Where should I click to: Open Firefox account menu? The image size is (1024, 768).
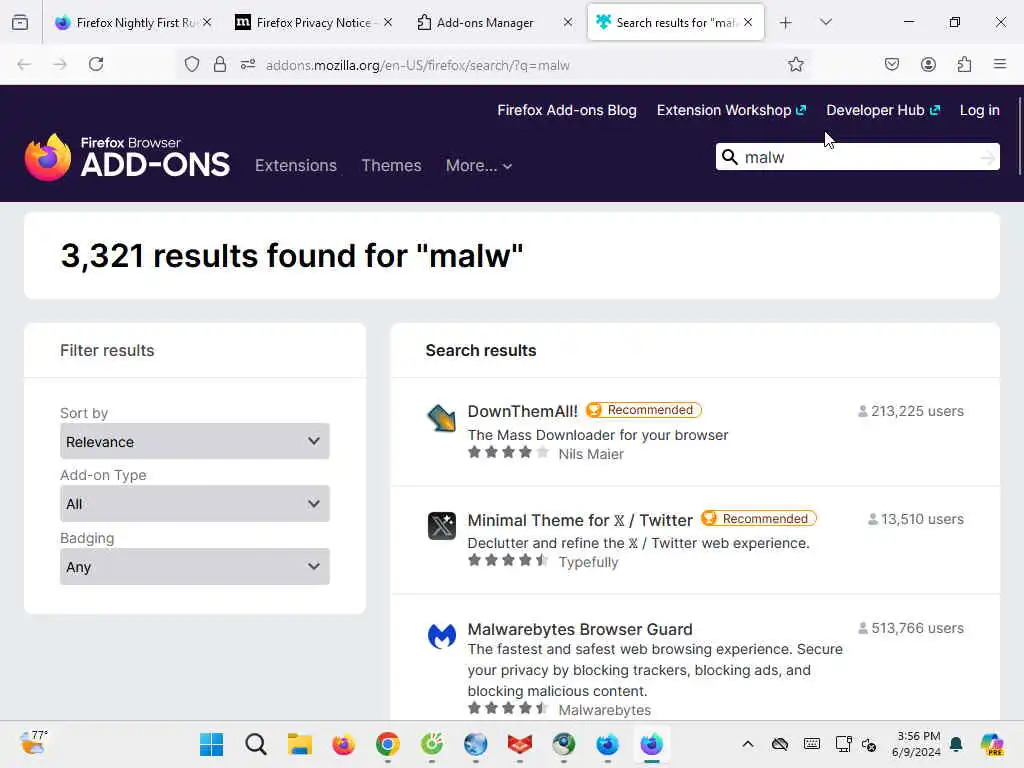pos(928,64)
